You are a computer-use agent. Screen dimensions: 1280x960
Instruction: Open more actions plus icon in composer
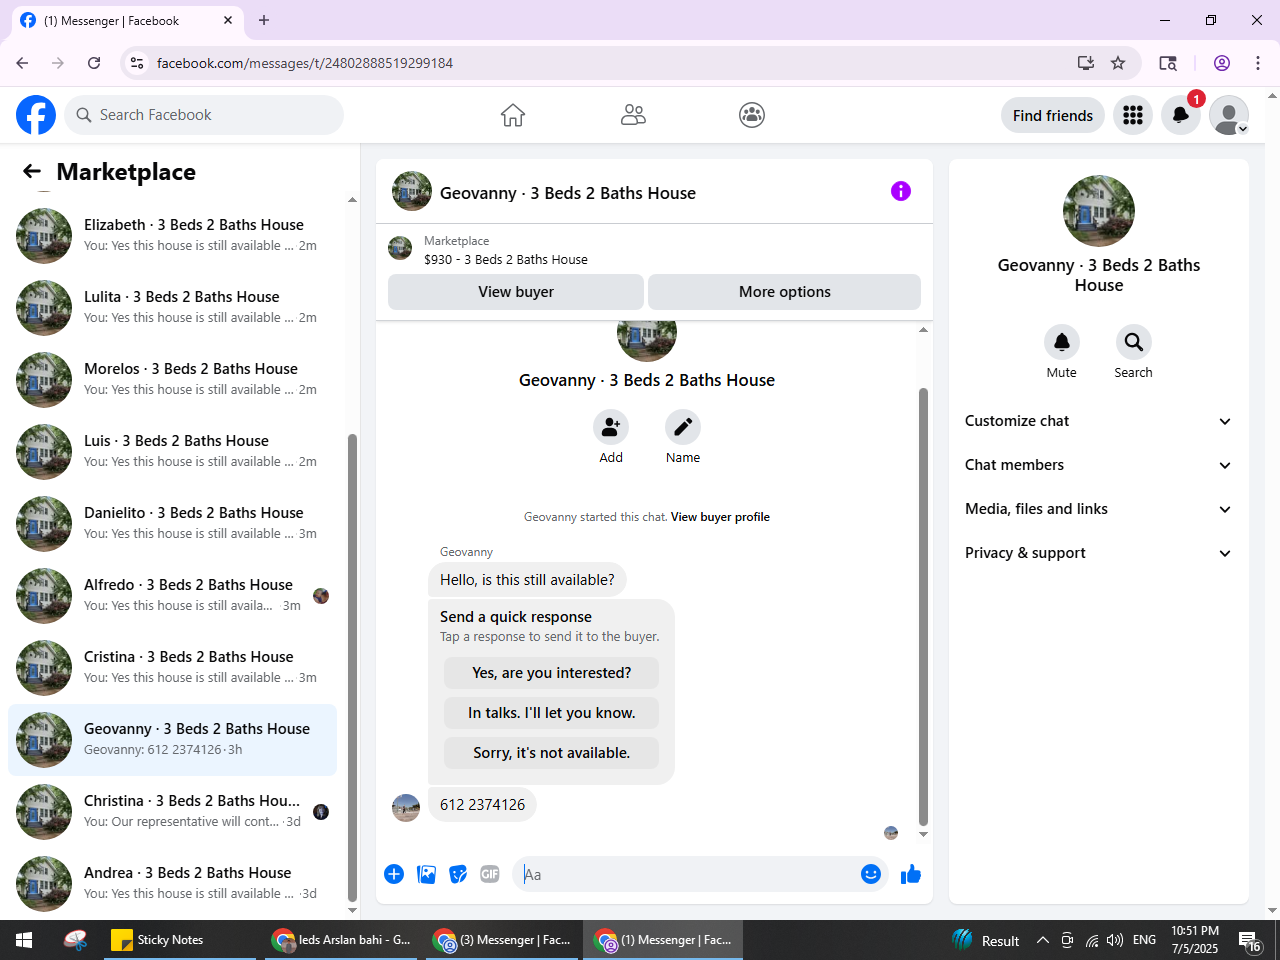click(x=394, y=874)
